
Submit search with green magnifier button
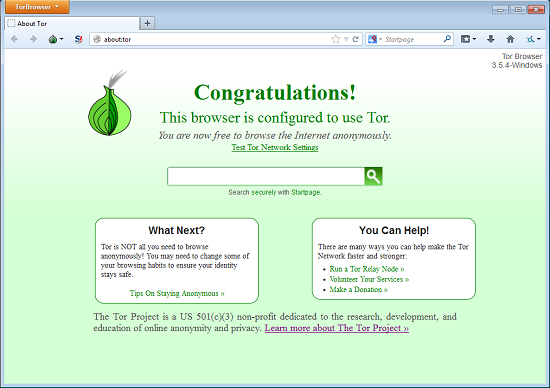(x=373, y=176)
